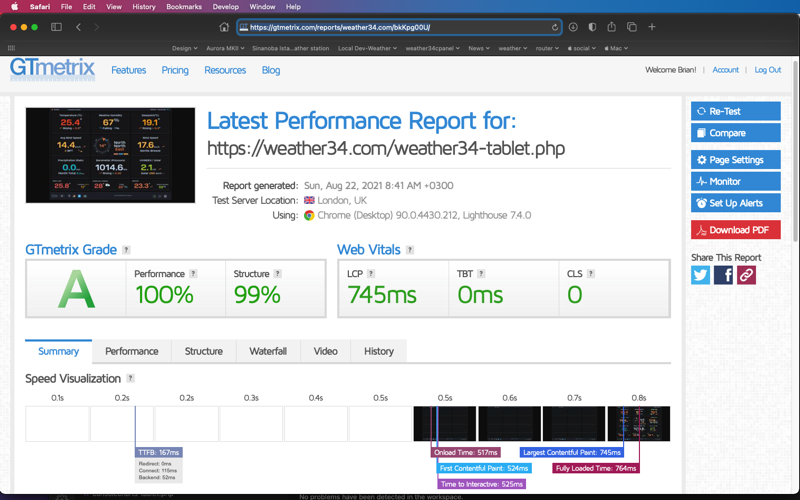Screen dimensions: 800x500
Task: Click the Monitor button
Action: pyautogui.click(x=736, y=181)
